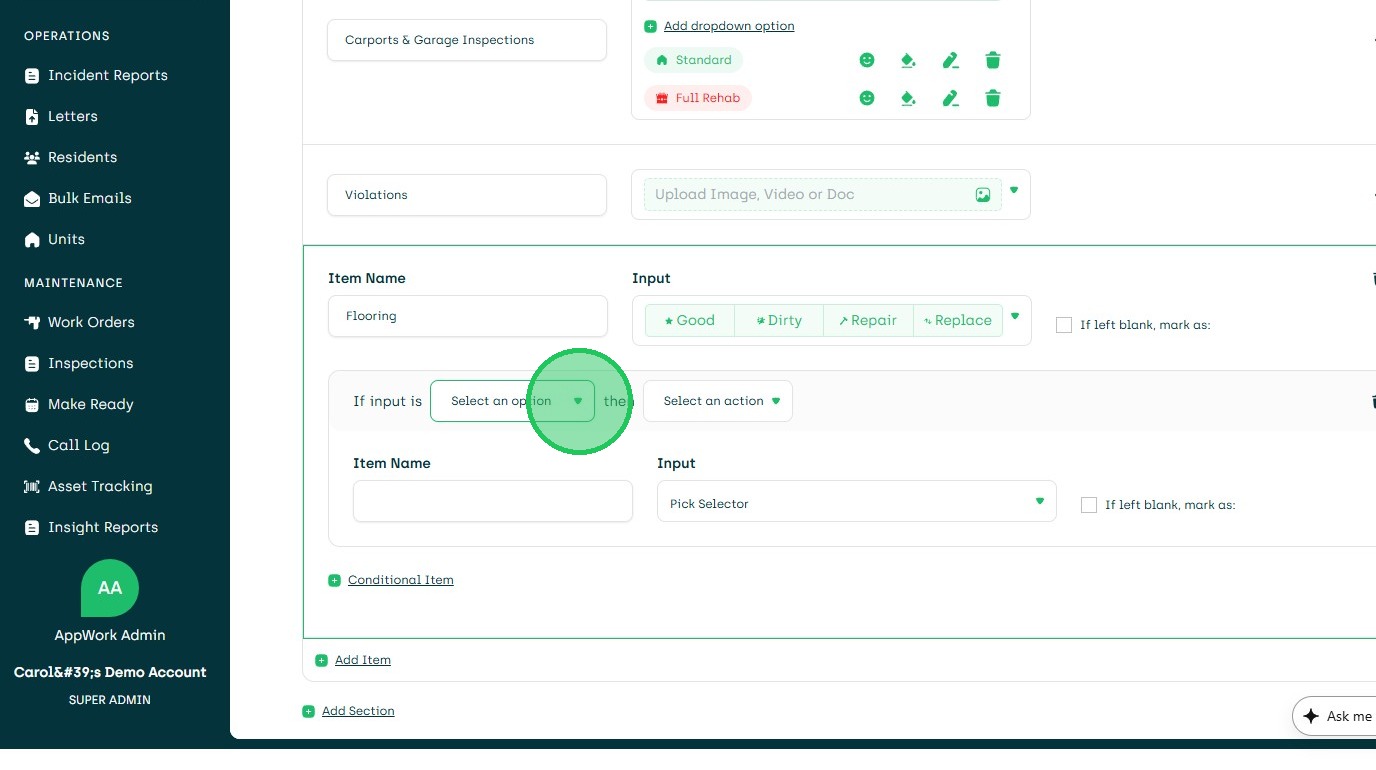
Task: Delete the Full Rehab dropdown option
Action: 993,98
